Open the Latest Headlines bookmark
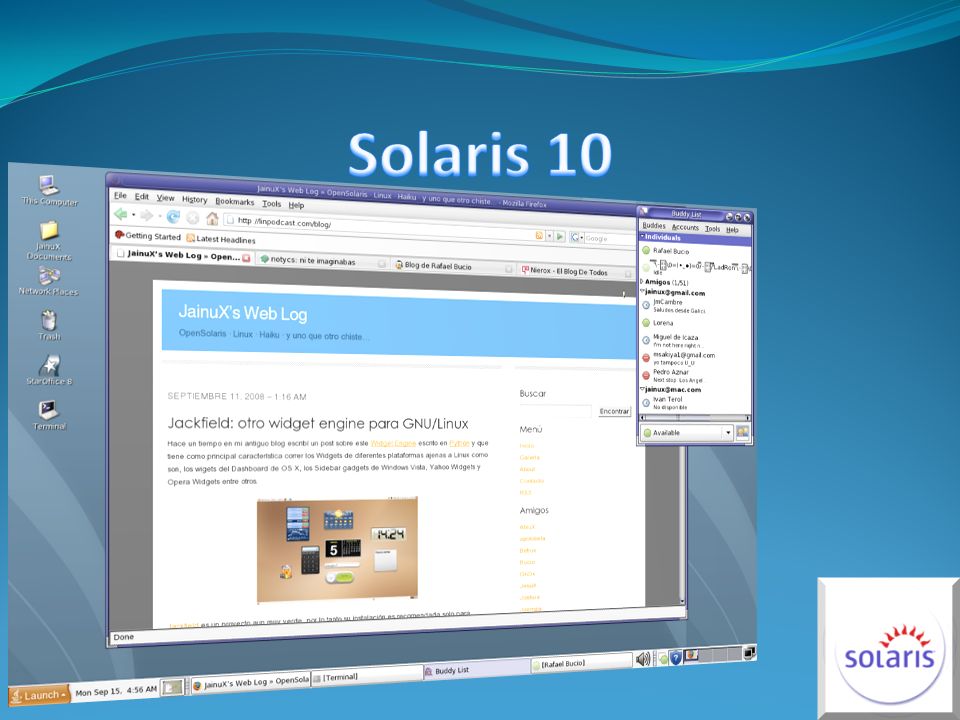 coord(220,239)
